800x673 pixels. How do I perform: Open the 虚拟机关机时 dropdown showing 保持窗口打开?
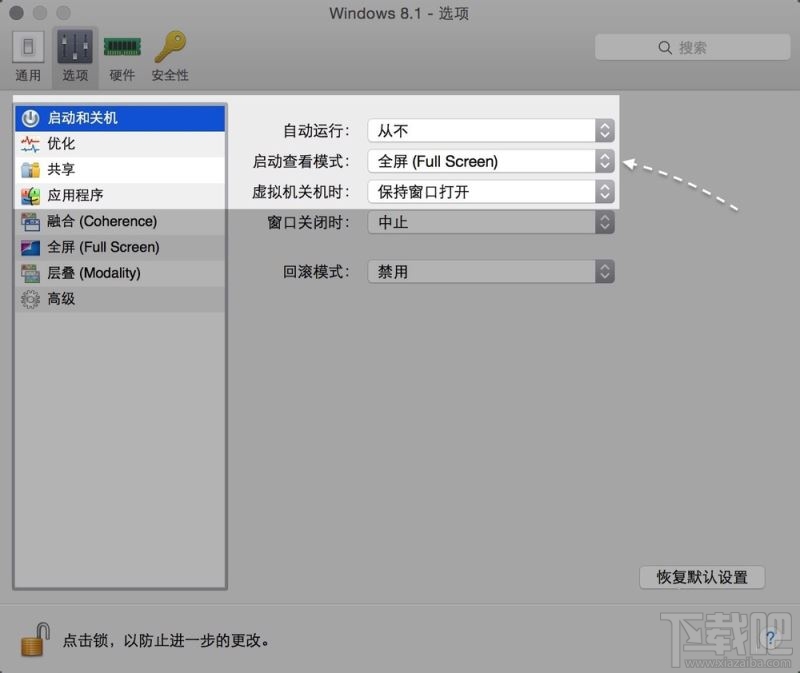(x=491, y=192)
